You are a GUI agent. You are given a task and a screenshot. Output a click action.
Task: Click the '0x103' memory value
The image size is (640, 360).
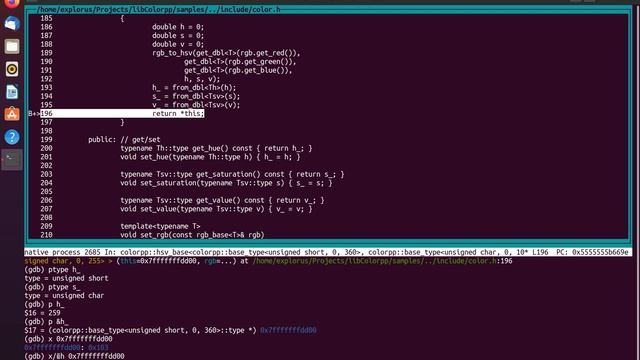pos(98,347)
